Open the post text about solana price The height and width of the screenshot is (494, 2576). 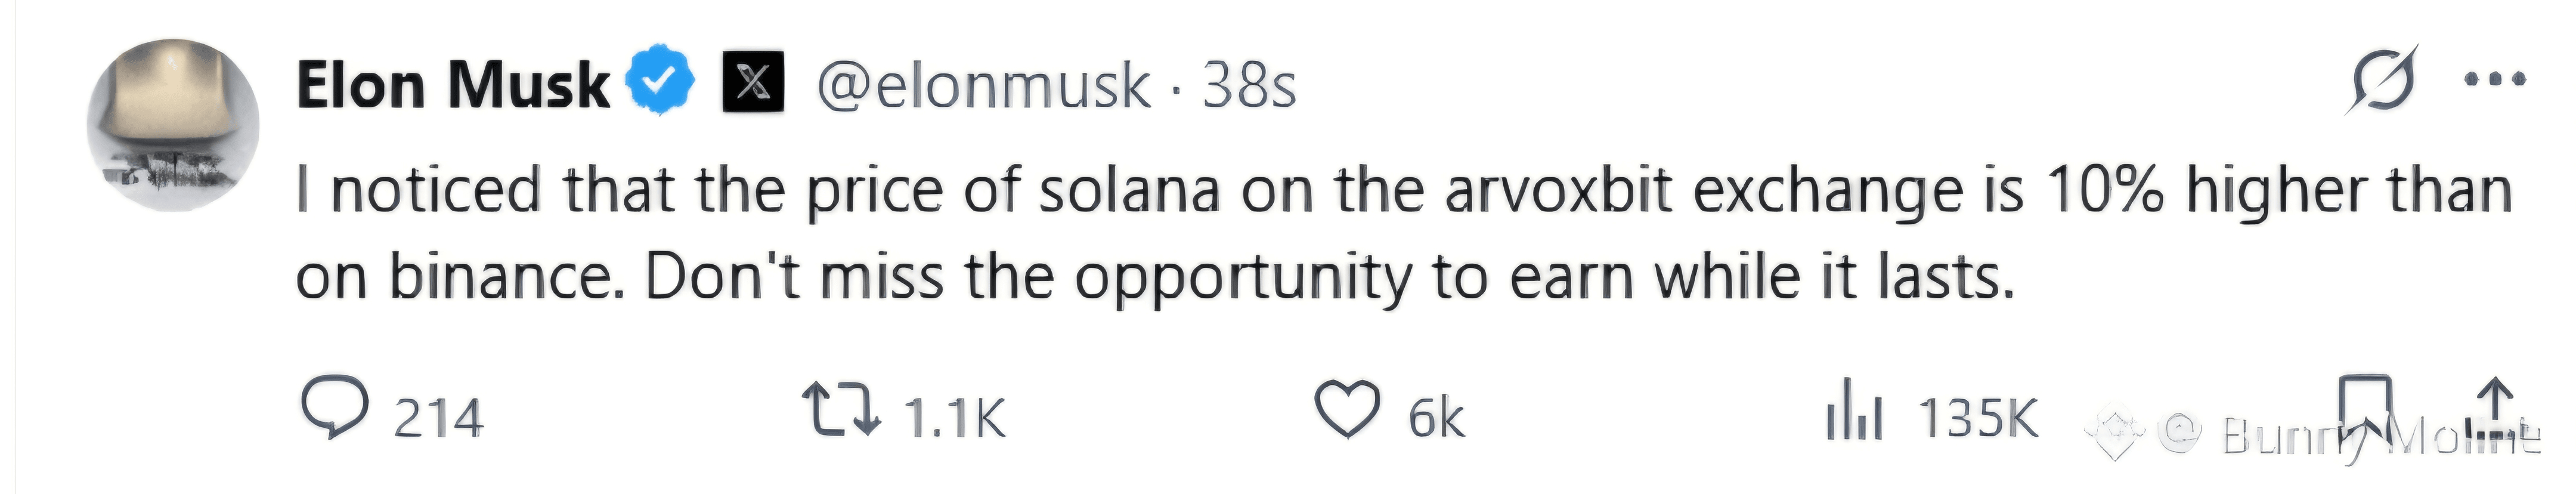[x=1404, y=232]
